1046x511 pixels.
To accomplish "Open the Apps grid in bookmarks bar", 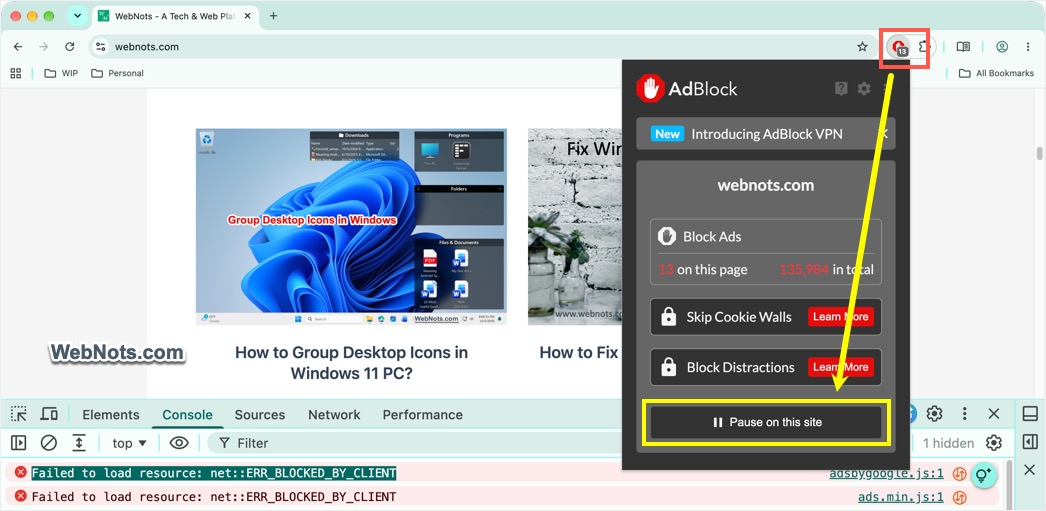I will pyautogui.click(x=16, y=73).
